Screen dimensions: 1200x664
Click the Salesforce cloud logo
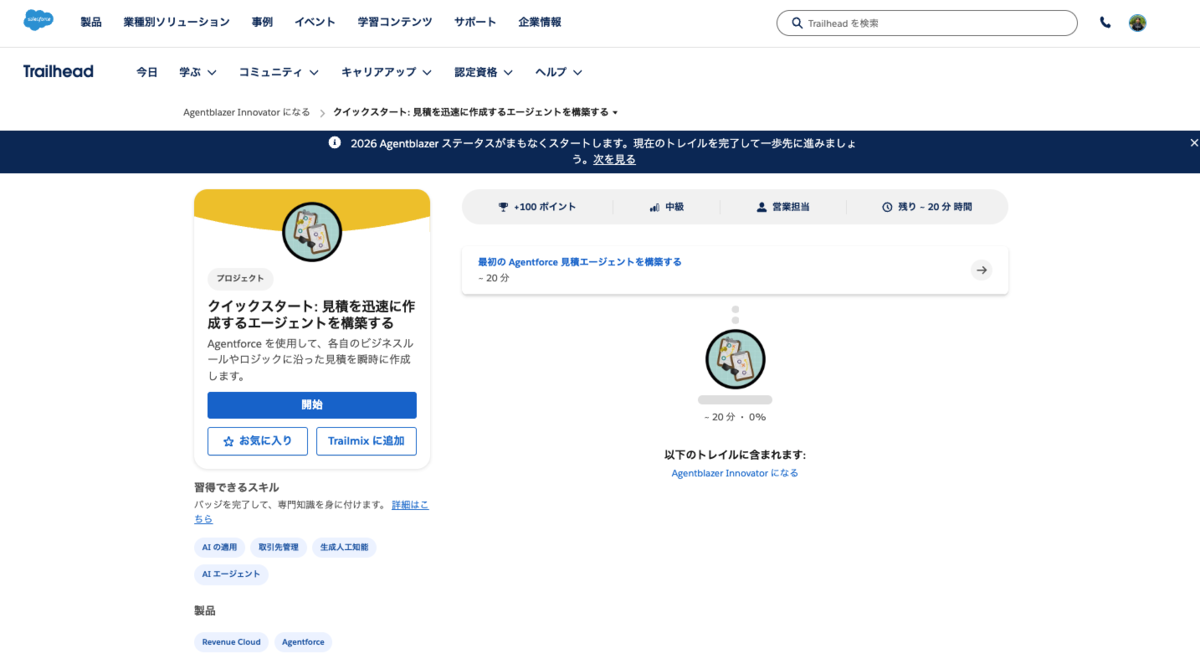pyautogui.click(x=39, y=20)
